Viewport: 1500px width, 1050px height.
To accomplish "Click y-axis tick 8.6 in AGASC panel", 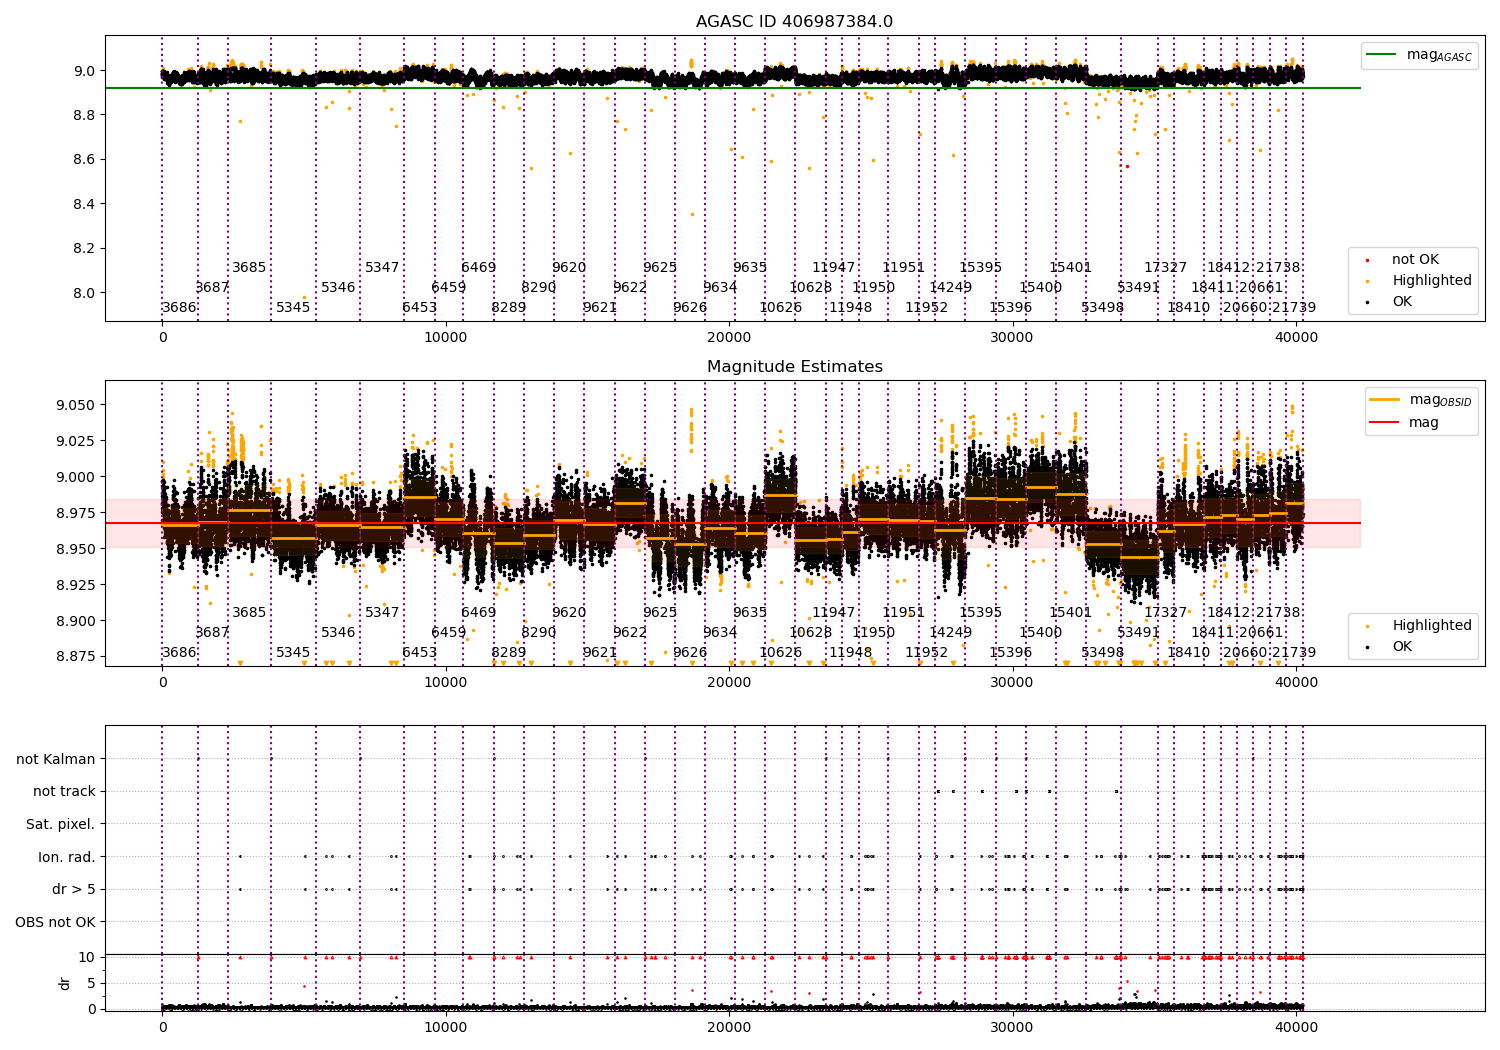I will (x=83, y=159).
